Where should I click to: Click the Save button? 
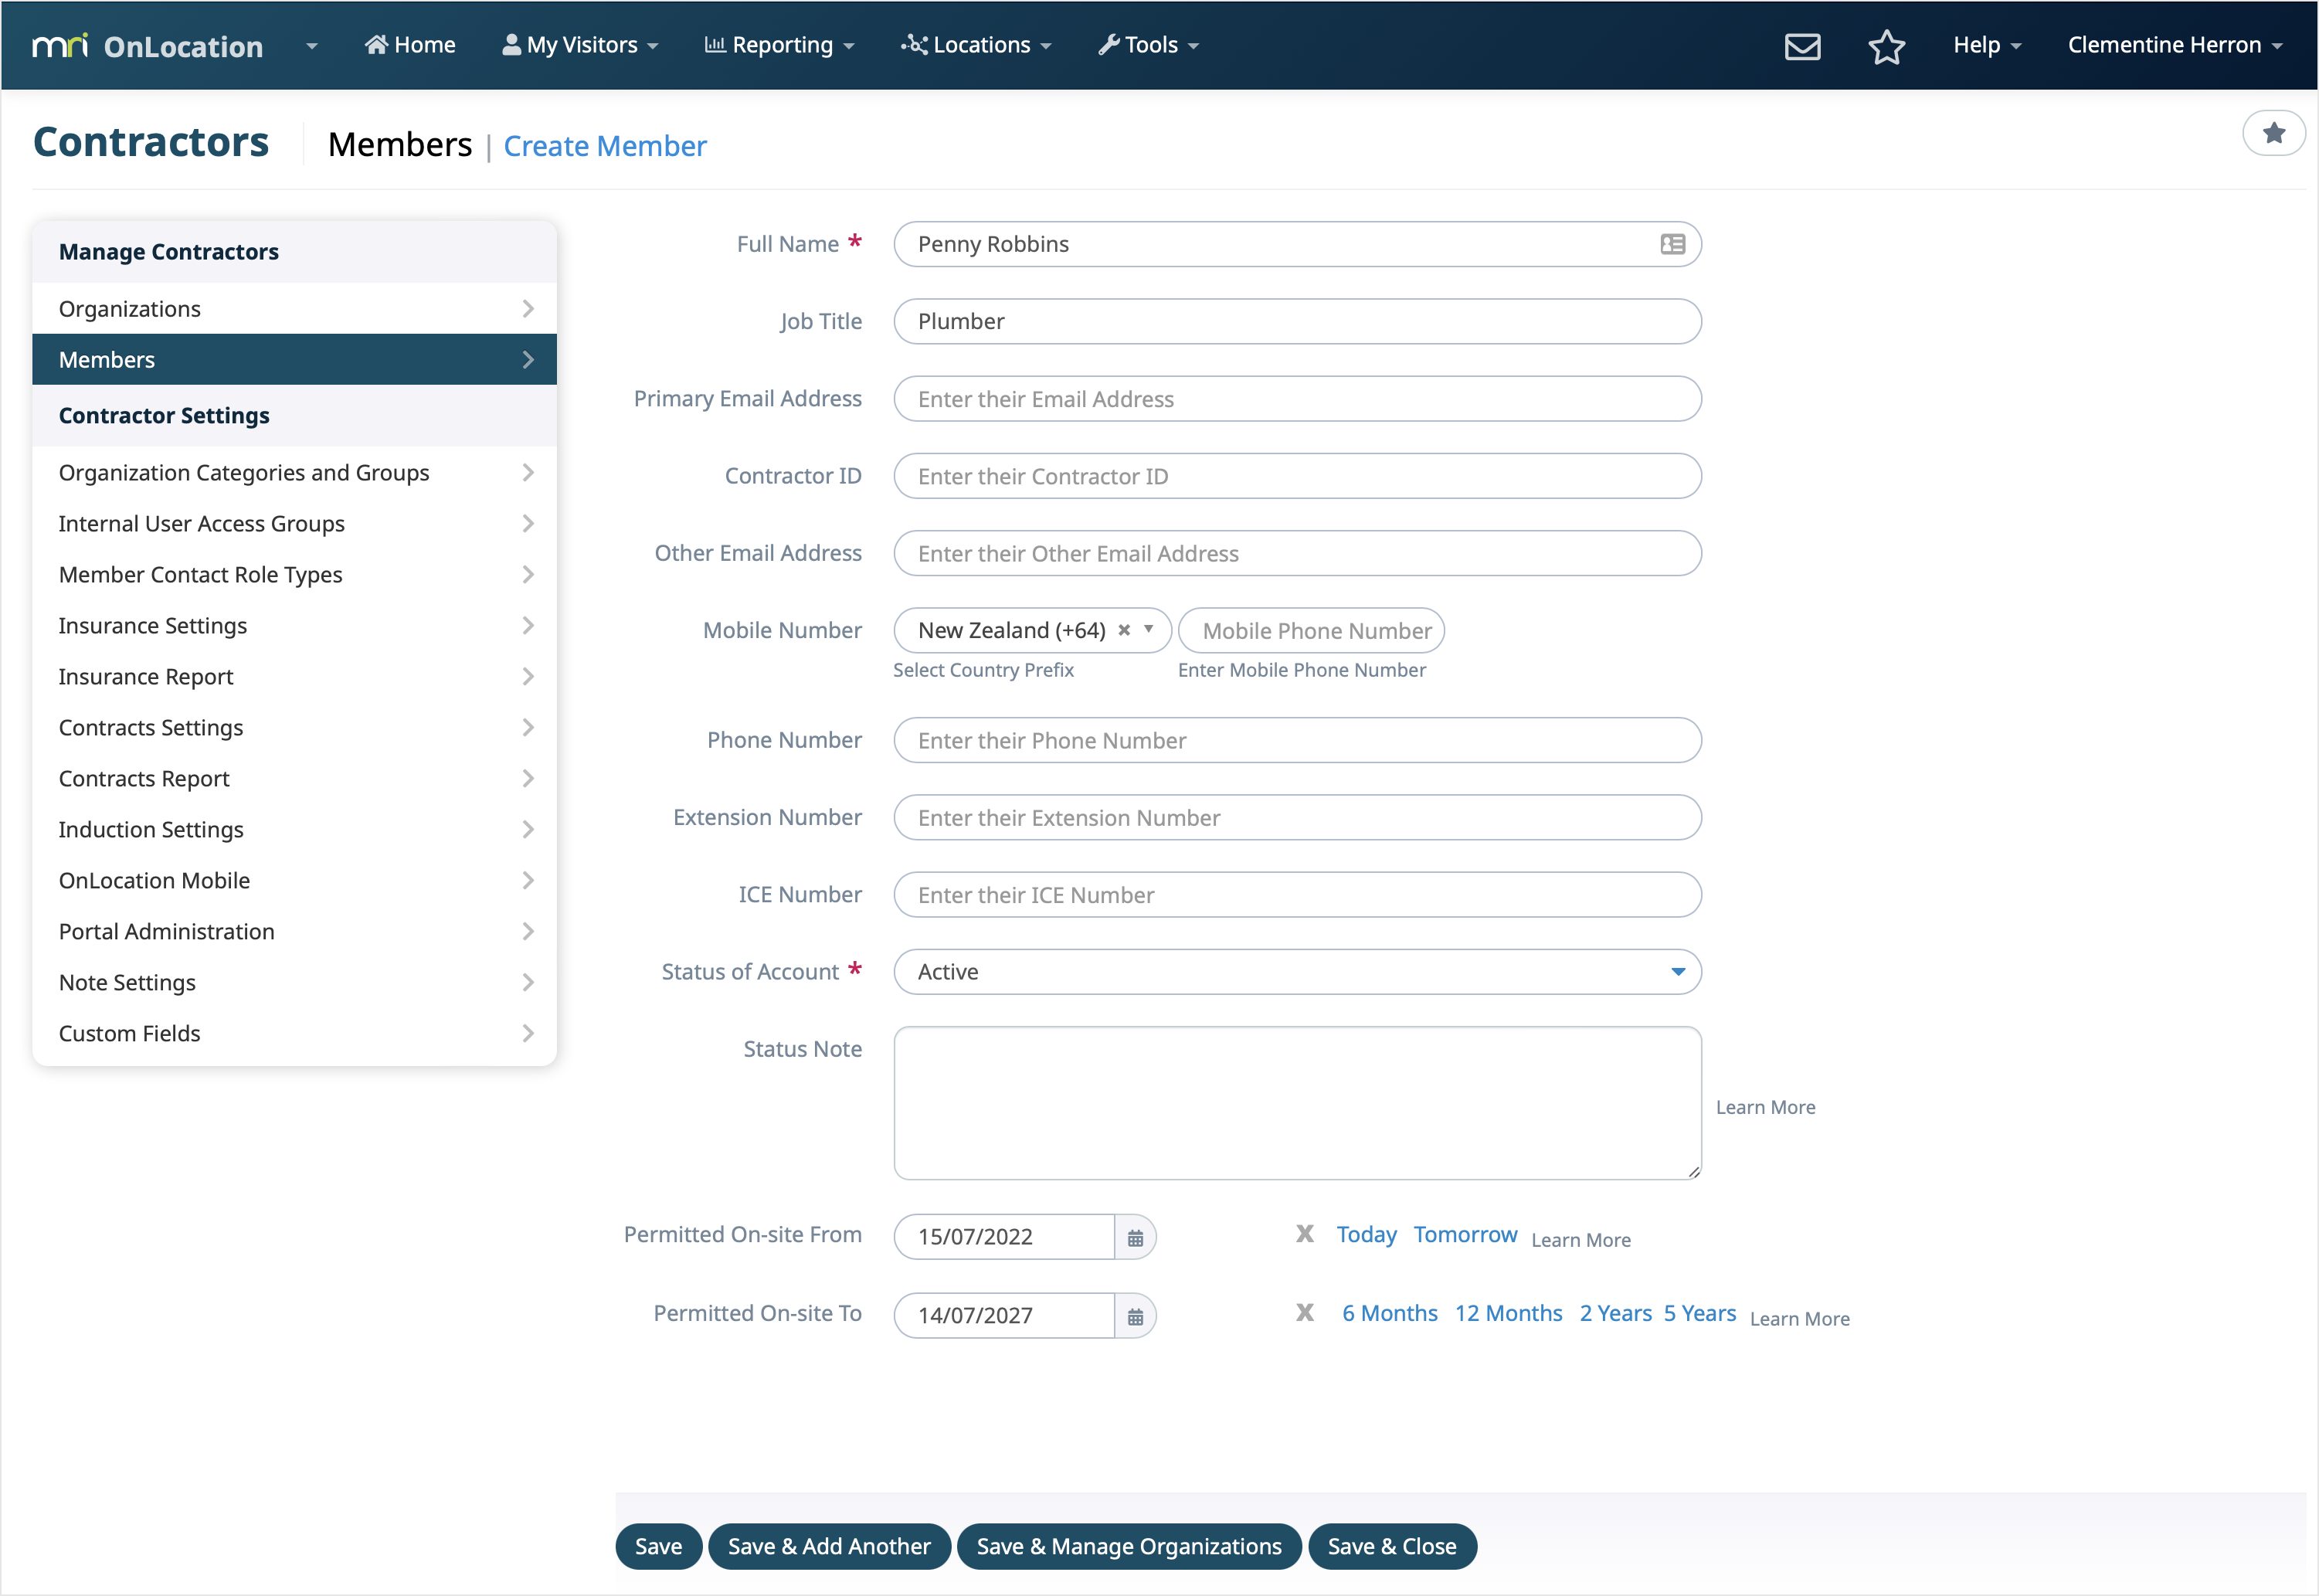[x=658, y=1547]
